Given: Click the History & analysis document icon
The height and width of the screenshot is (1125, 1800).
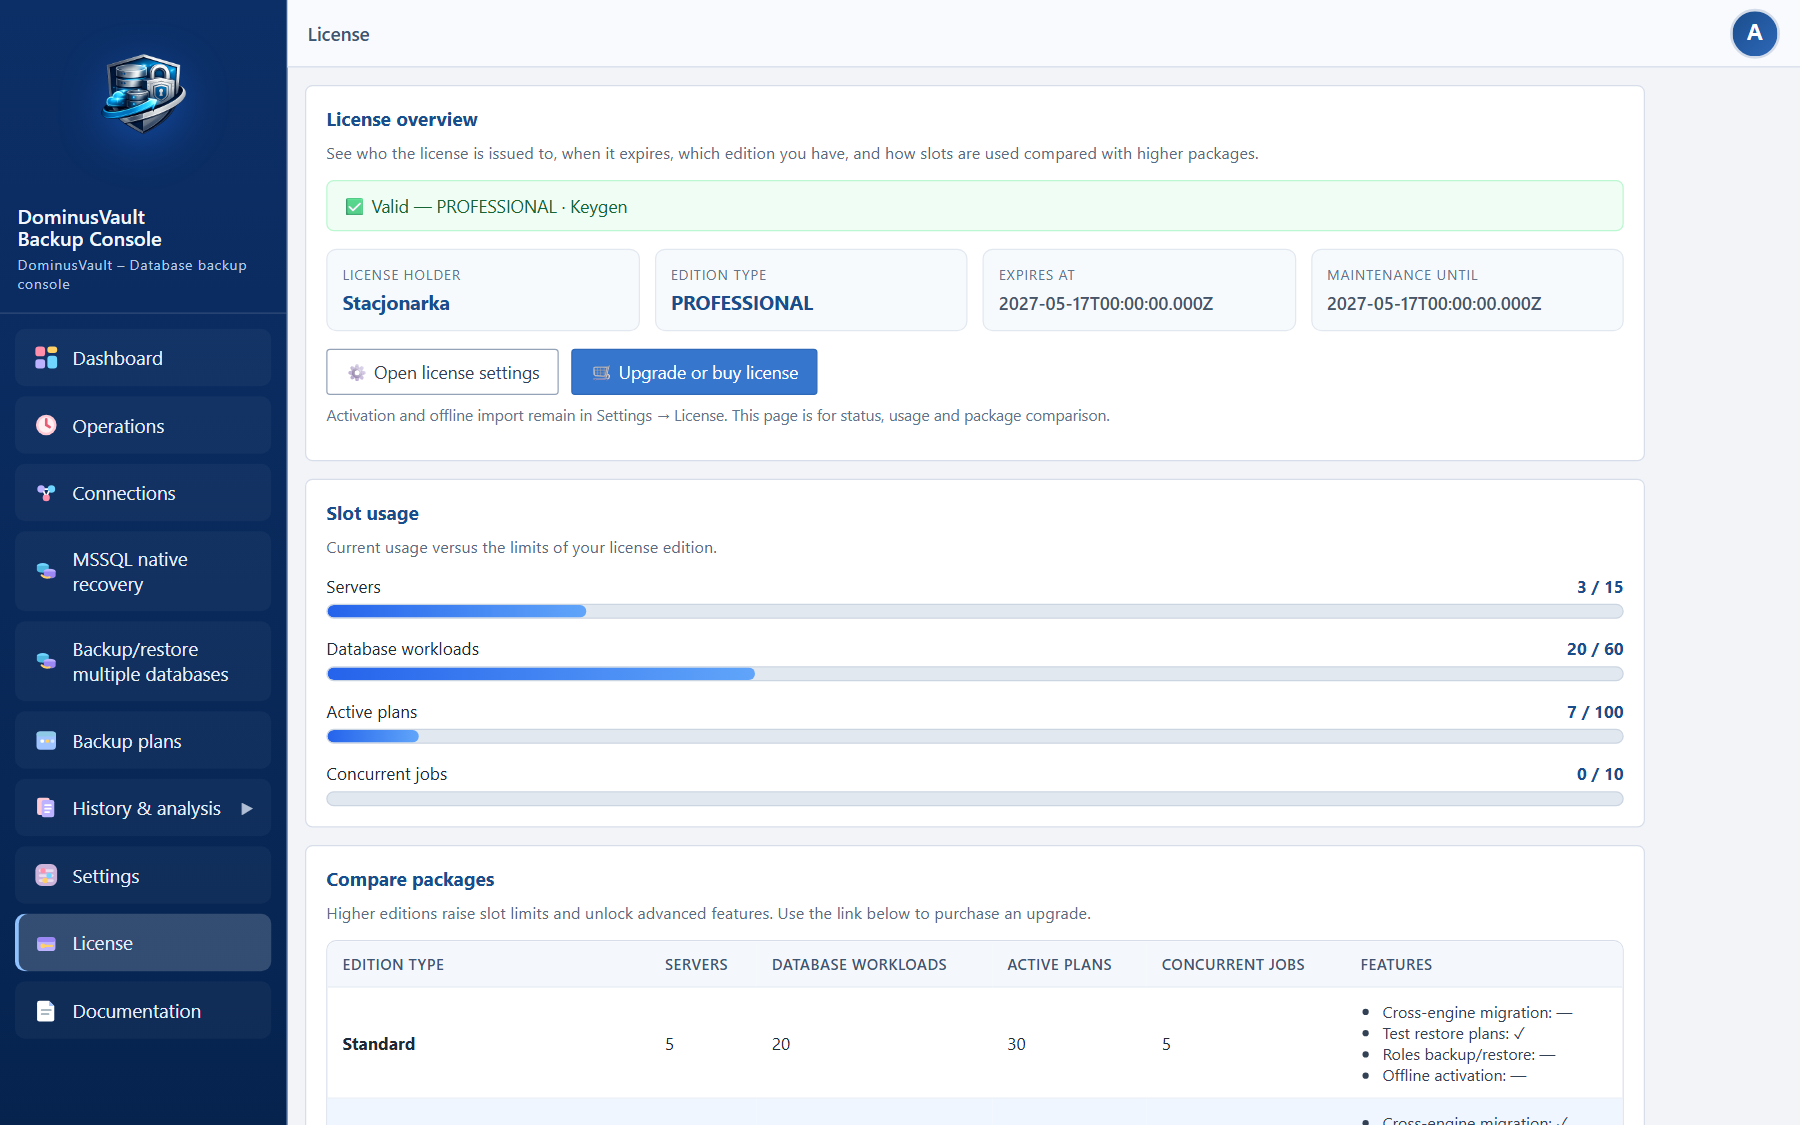Looking at the screenshot, I should tap(46, 808).
